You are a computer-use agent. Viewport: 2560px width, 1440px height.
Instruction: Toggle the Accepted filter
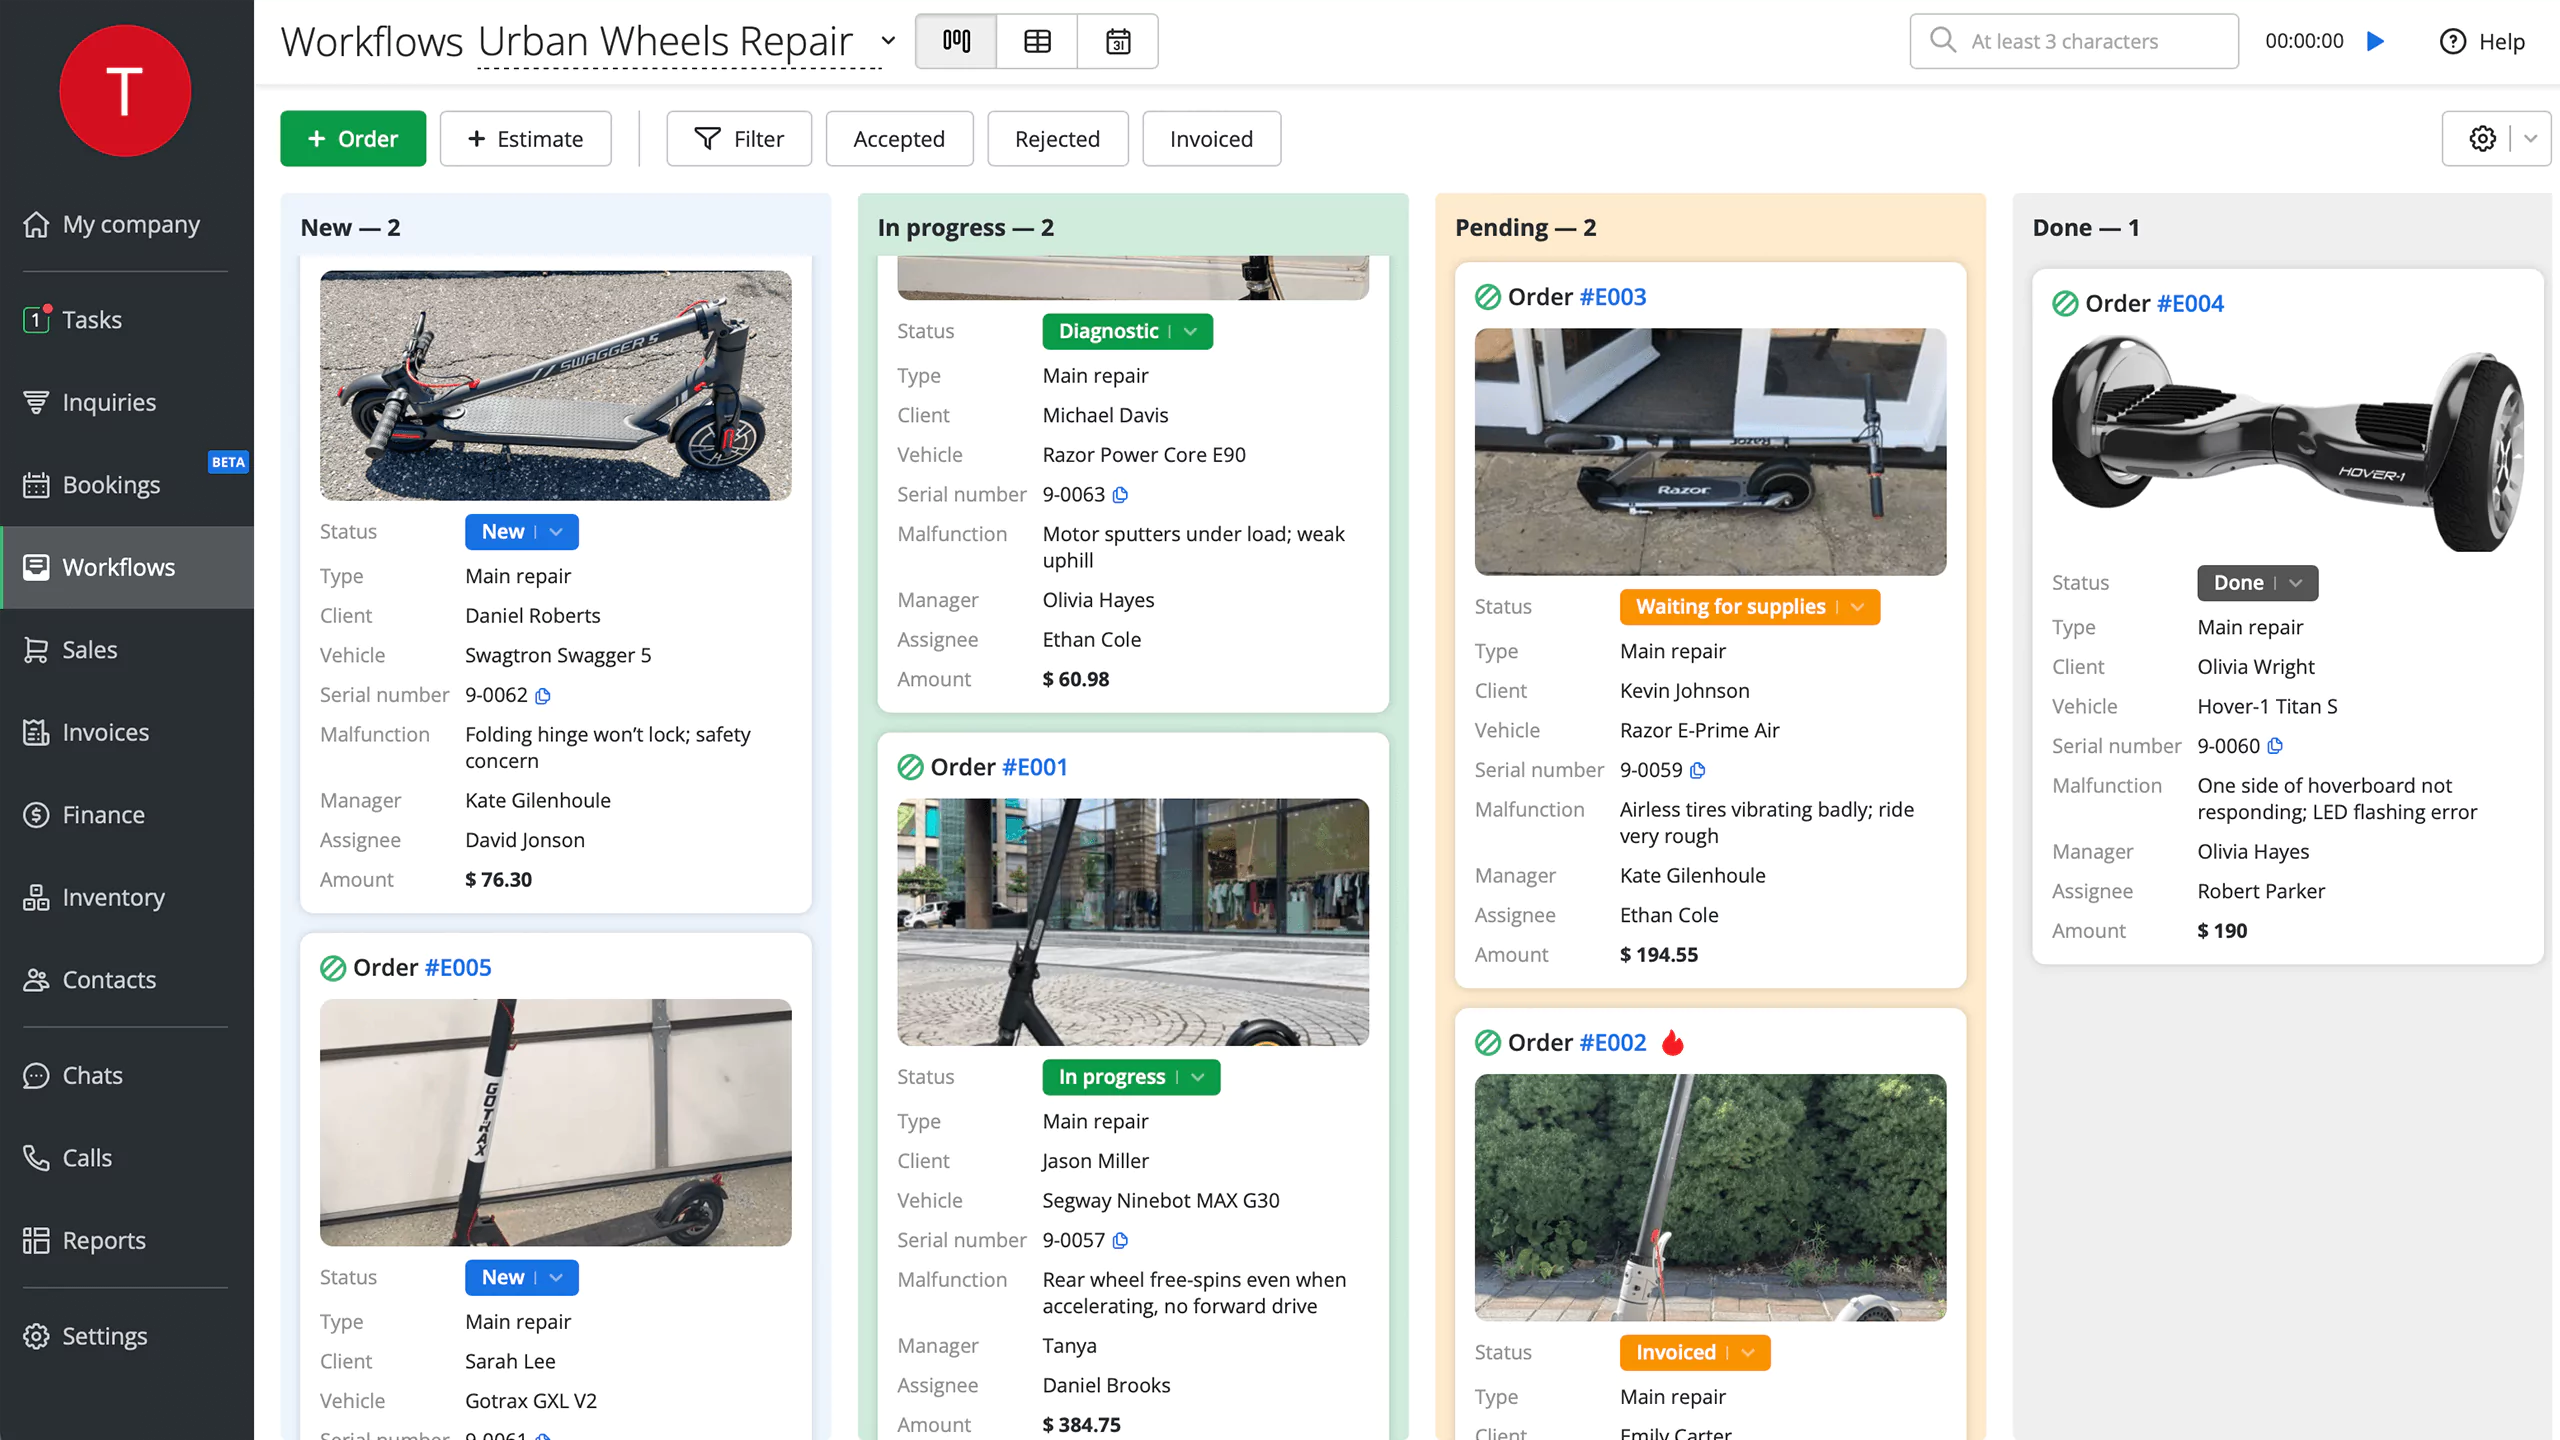click(x=899, y=138)
